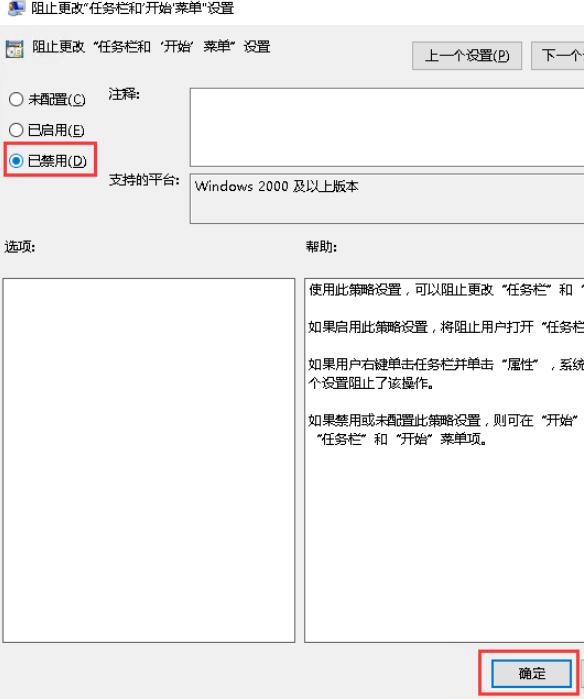
Task: Click the 支持的平台: label
Action: [144, 180]
